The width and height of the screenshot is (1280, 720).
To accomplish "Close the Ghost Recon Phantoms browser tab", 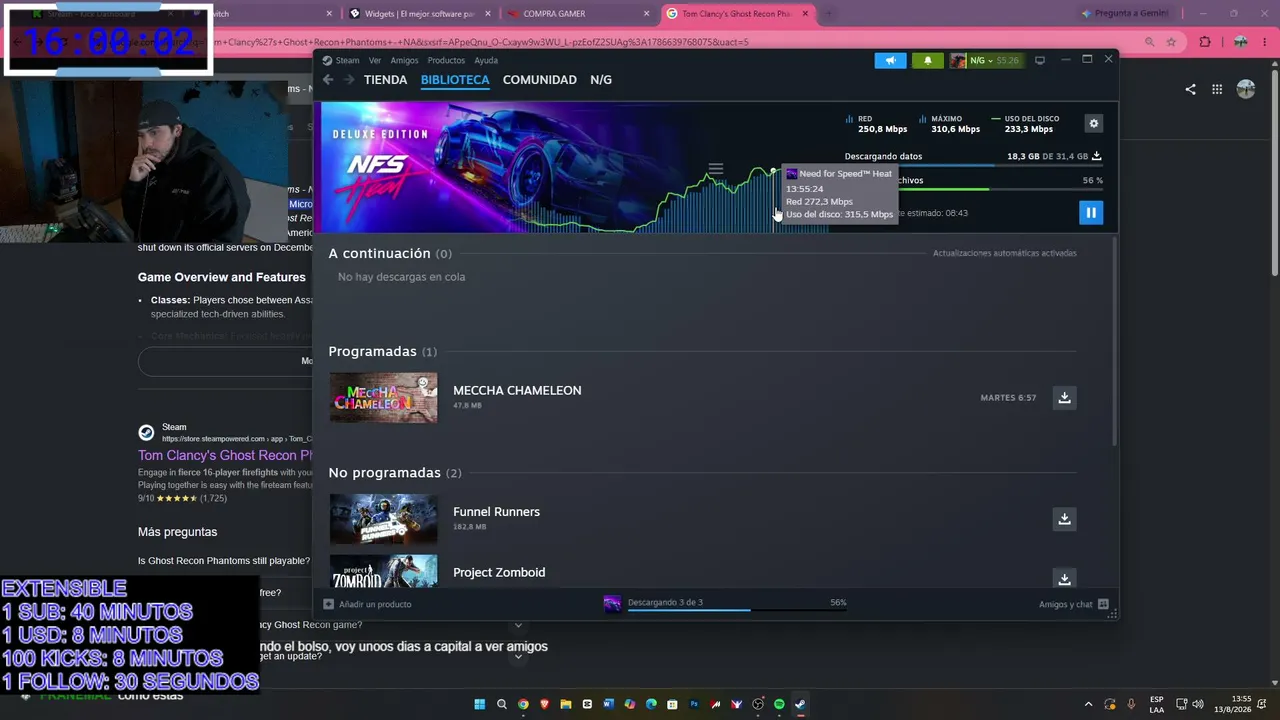I will (803, 14).
